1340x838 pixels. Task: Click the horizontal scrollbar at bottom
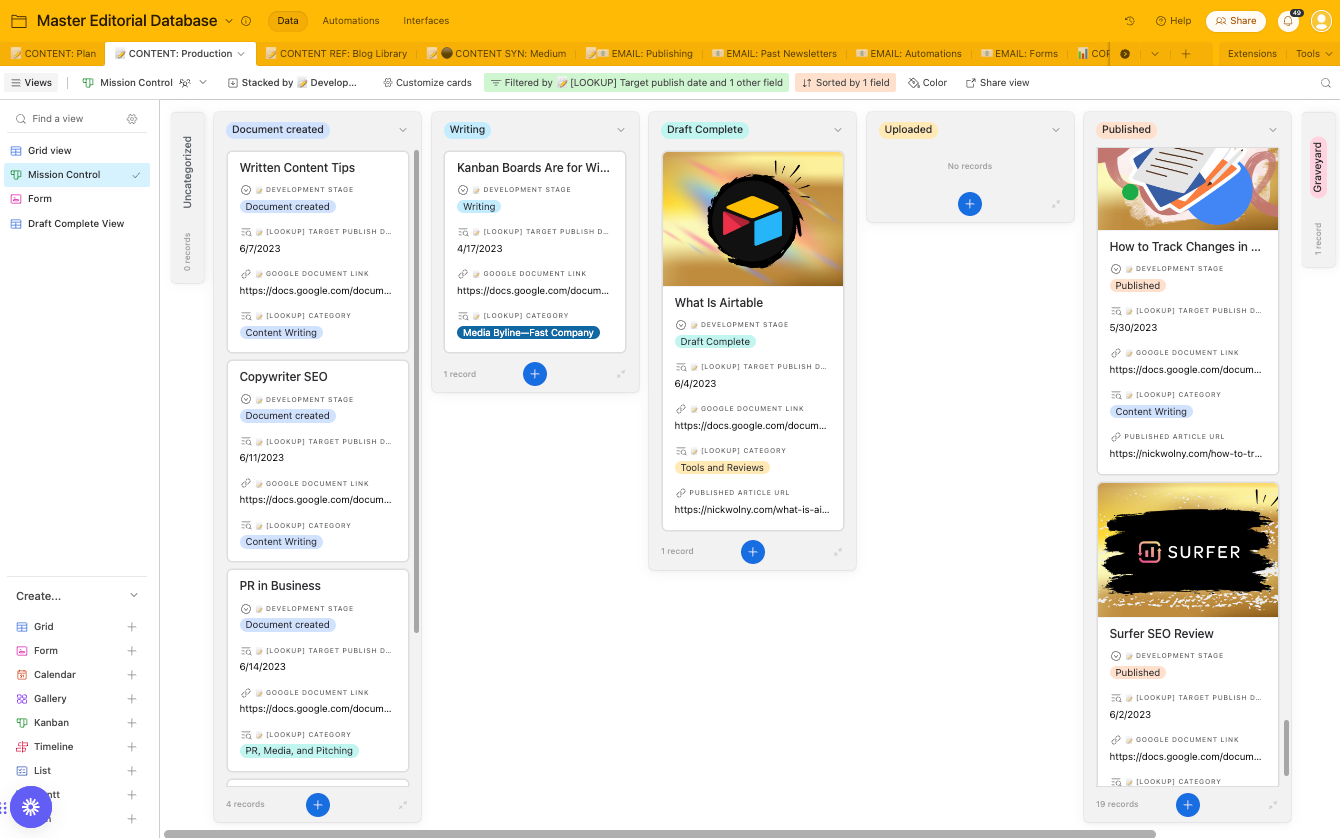point(660,833)
